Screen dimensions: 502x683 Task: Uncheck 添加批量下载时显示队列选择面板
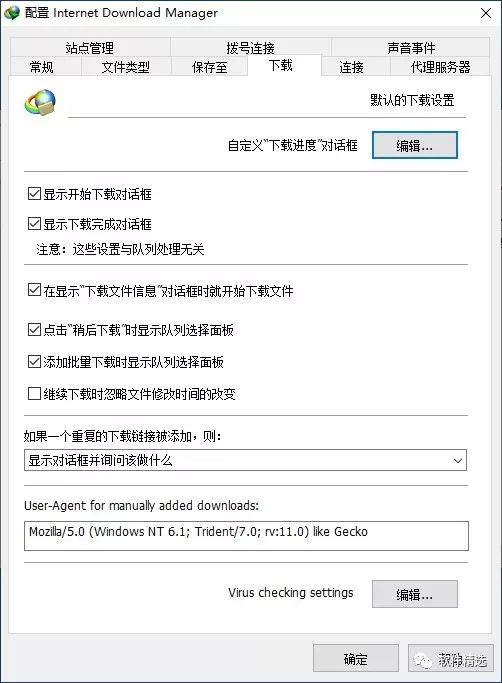(34, 362)
